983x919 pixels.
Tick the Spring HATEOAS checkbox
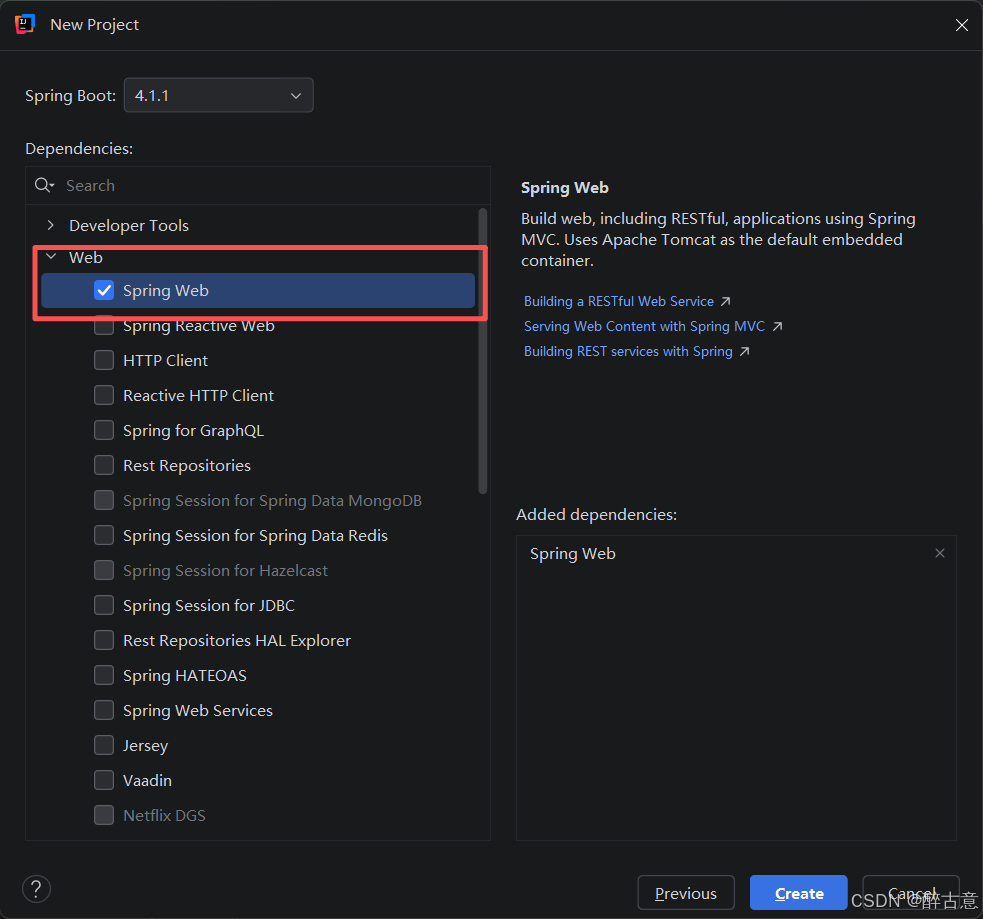(104, 675)
